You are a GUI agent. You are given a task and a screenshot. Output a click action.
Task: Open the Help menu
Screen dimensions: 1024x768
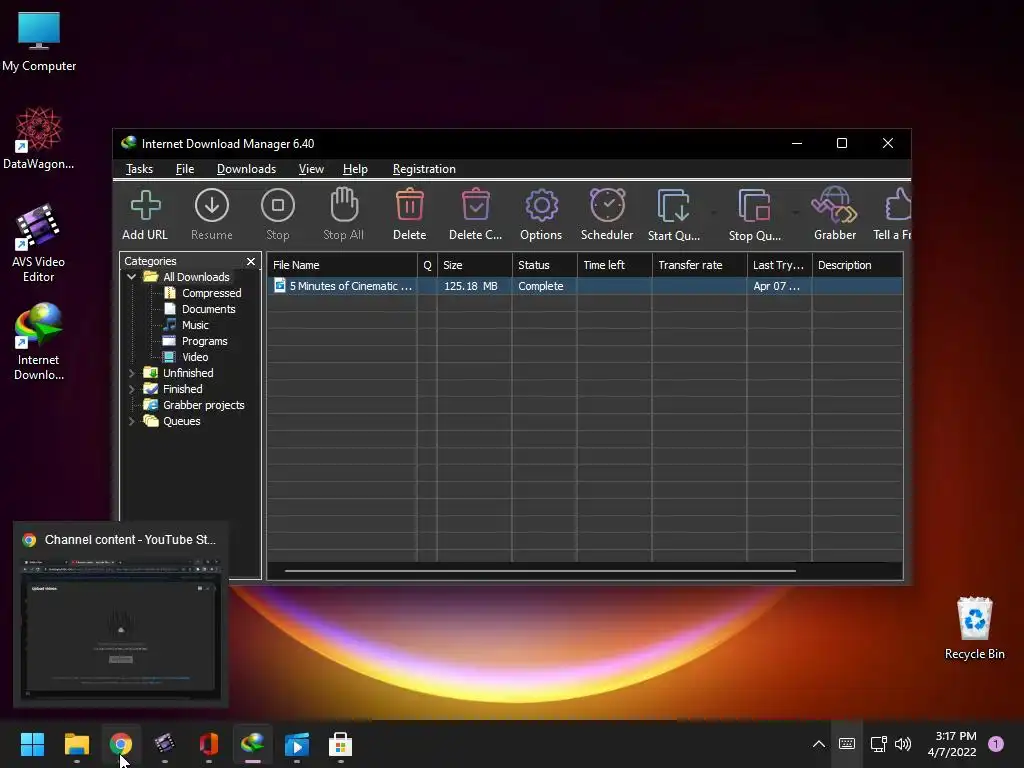[355, 168]
